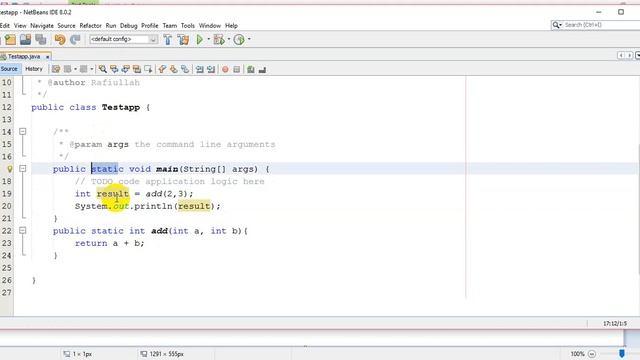640x360 pixels.
Task: Select the Testapp.java editor tab
Action: pyautogui.click(x=24, y=57)
